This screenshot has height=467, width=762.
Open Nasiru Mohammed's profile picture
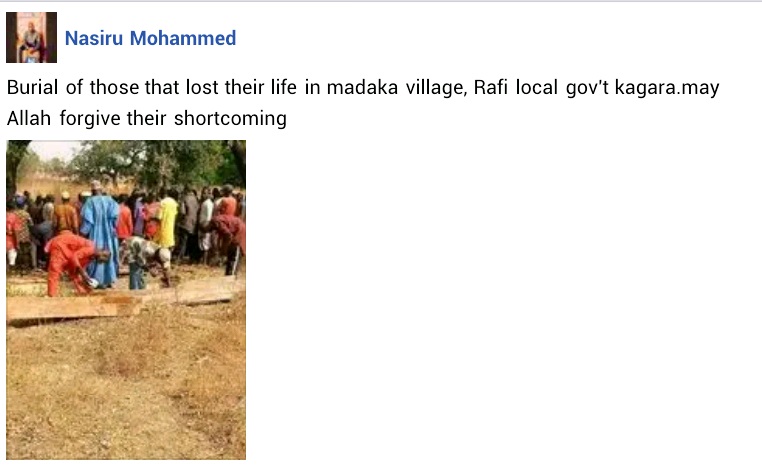[x=31, y=37]
